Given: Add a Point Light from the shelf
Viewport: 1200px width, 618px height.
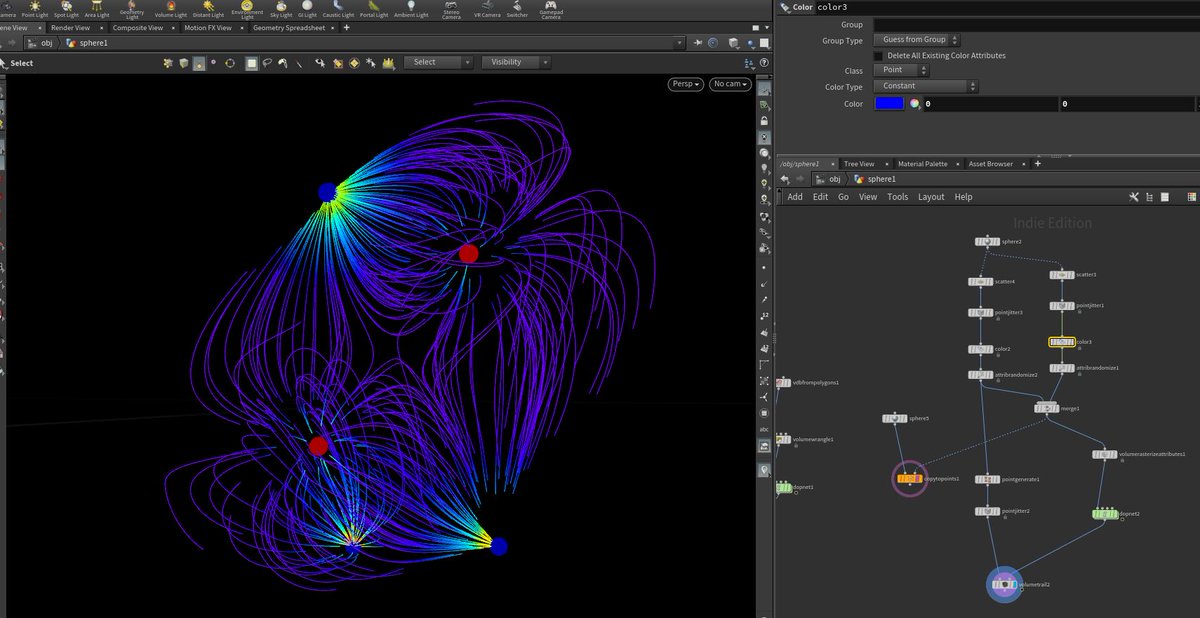Looking at the screenshot, I should 34,9.
